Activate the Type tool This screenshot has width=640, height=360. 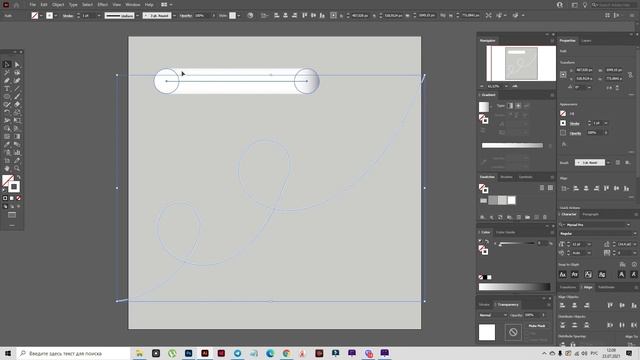click(x=7, y=89)
